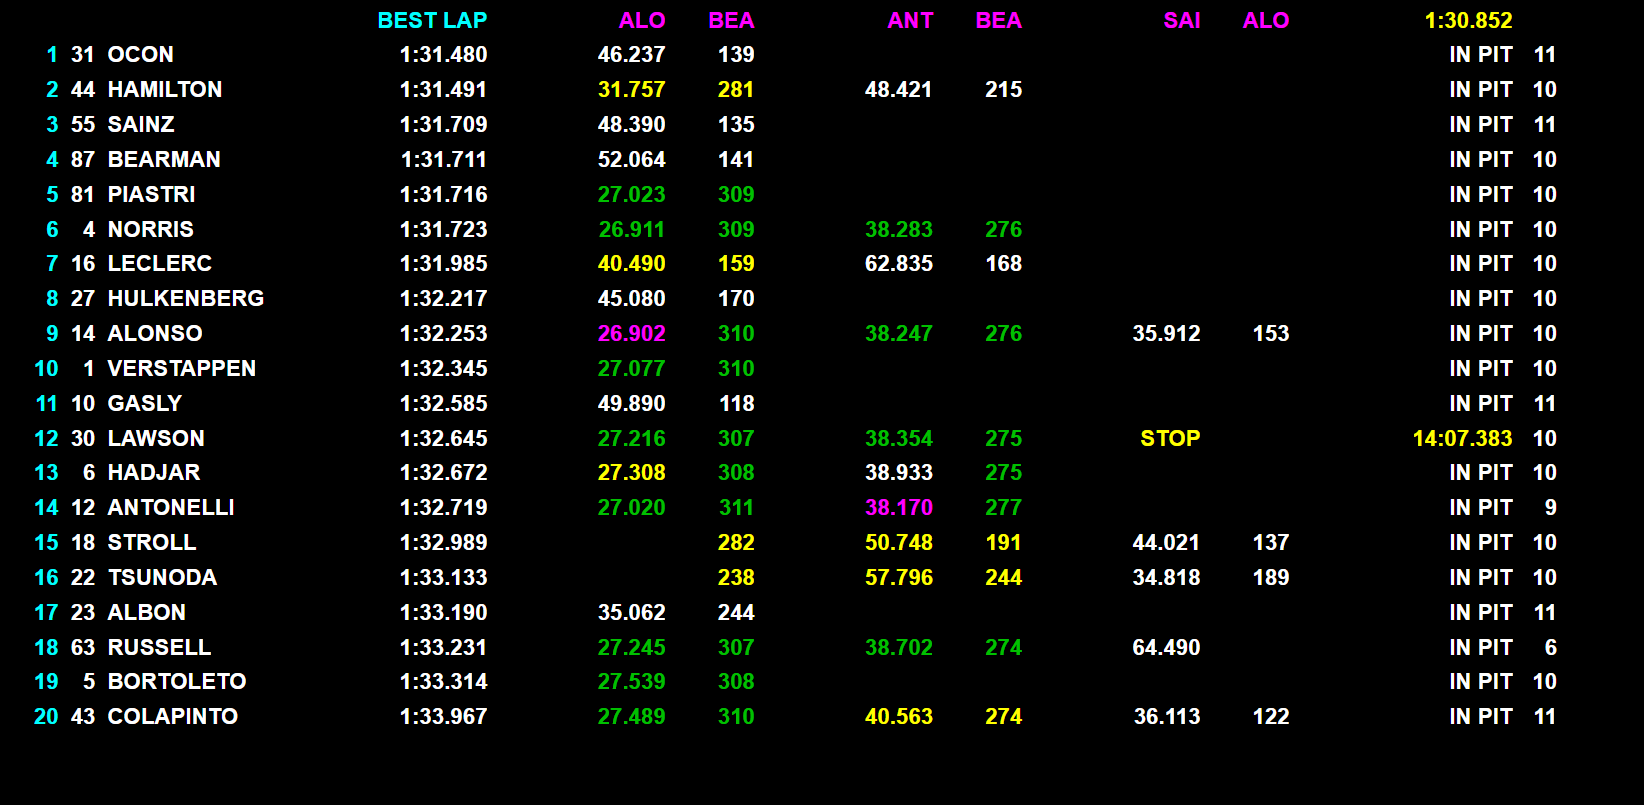Click ANTONELLI's purple sector time 38.170
1644x805 pixels.
point(898,508)
